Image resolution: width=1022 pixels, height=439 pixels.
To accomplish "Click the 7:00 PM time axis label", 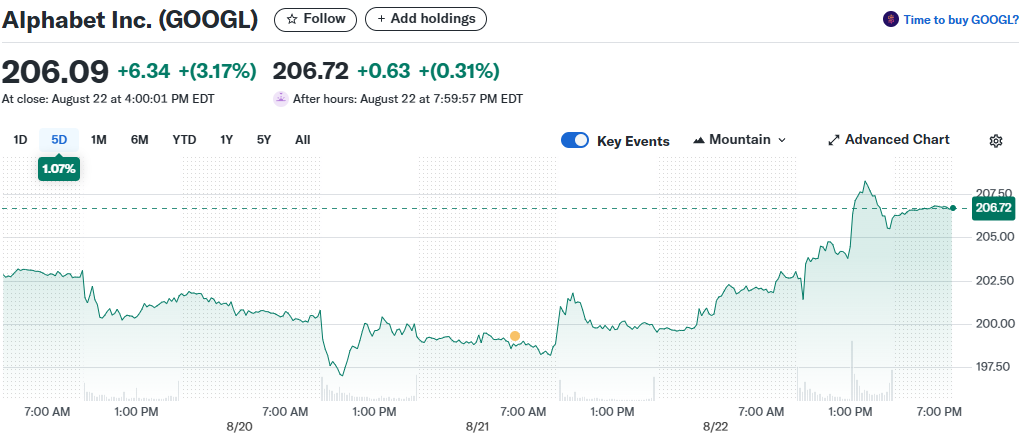I will pos(939,412).
